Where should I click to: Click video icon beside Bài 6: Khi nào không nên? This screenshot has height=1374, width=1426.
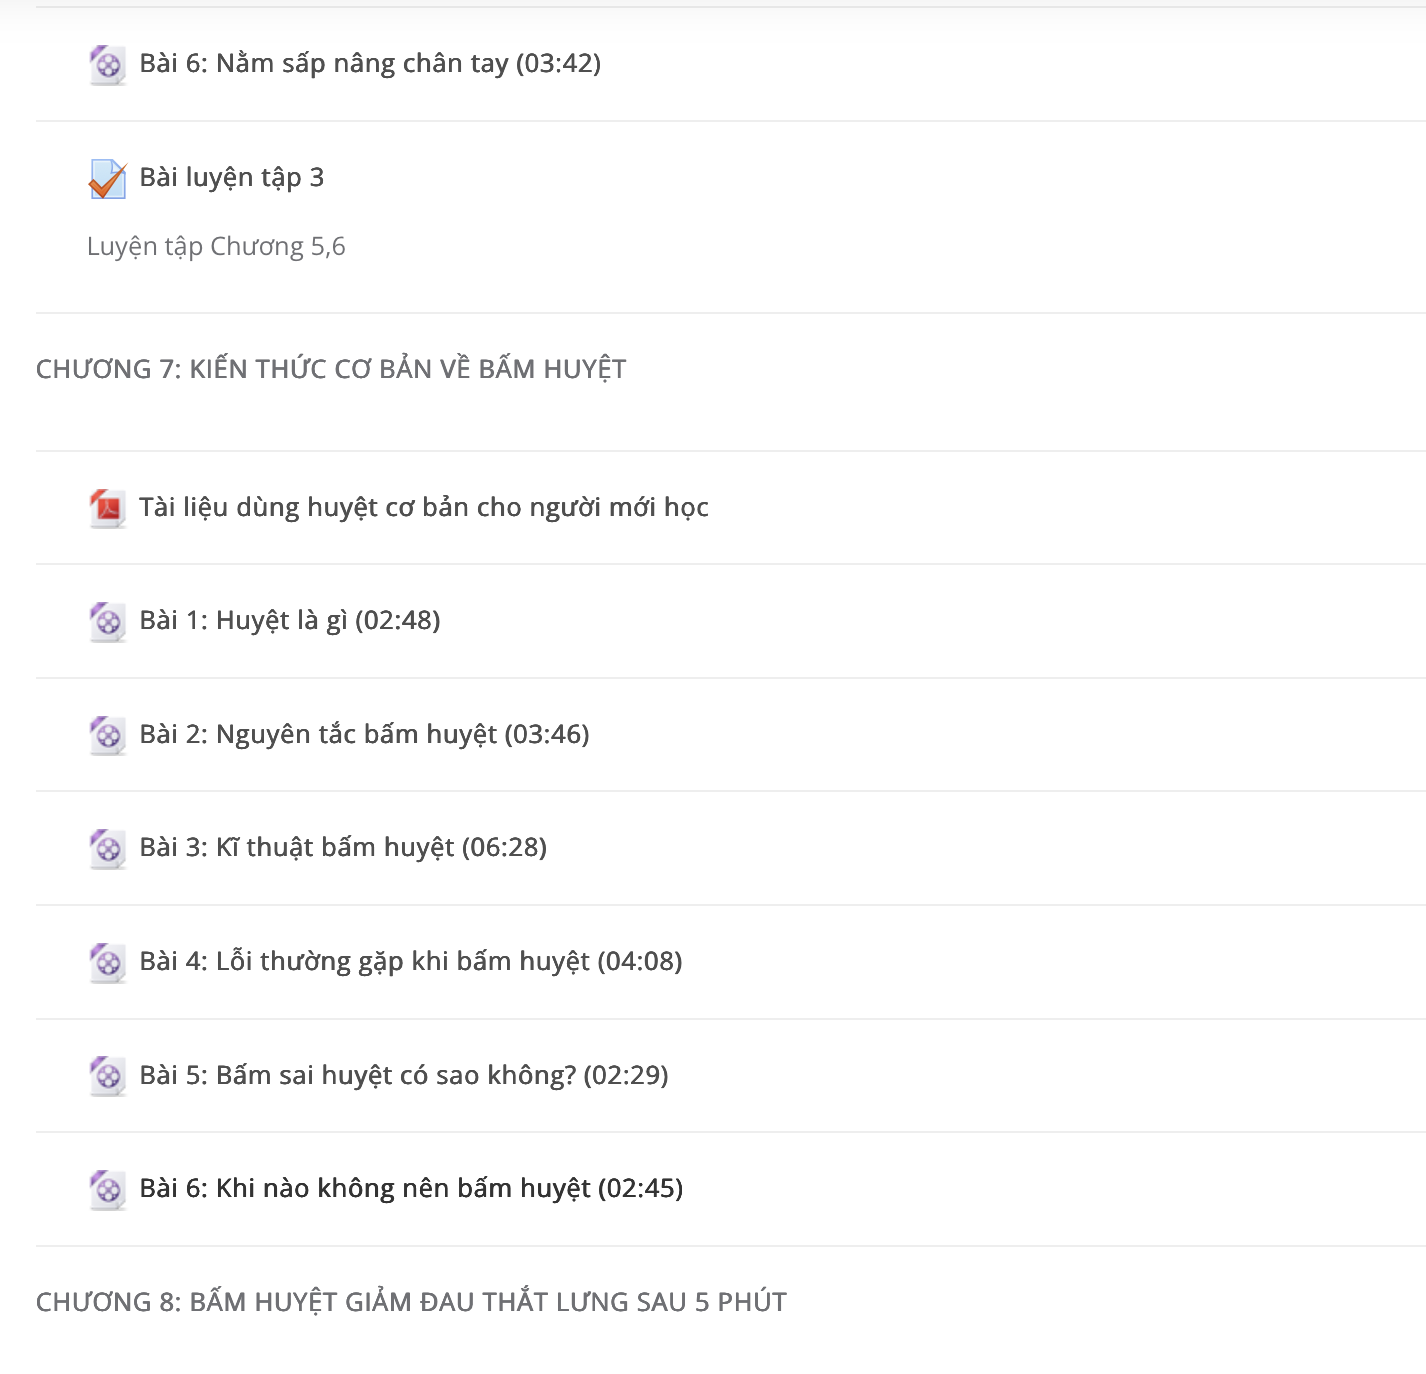coord(107,1190)
